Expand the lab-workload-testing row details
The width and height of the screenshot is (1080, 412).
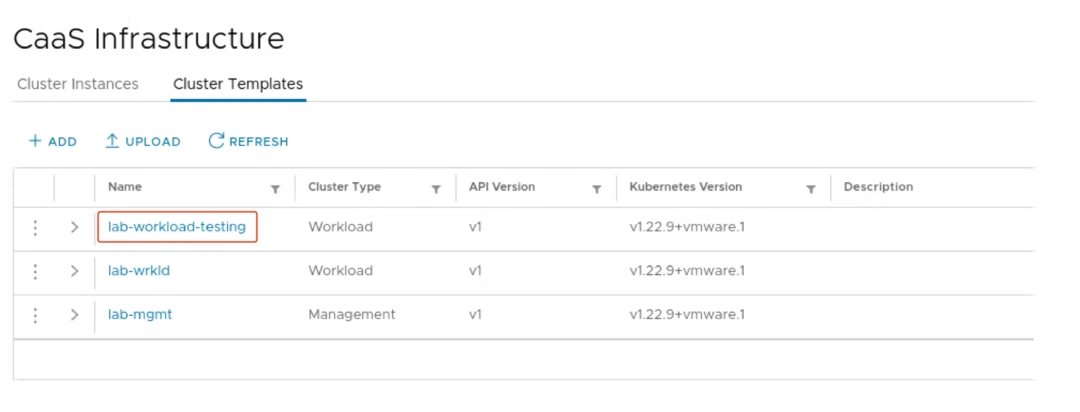pos(74,228)
